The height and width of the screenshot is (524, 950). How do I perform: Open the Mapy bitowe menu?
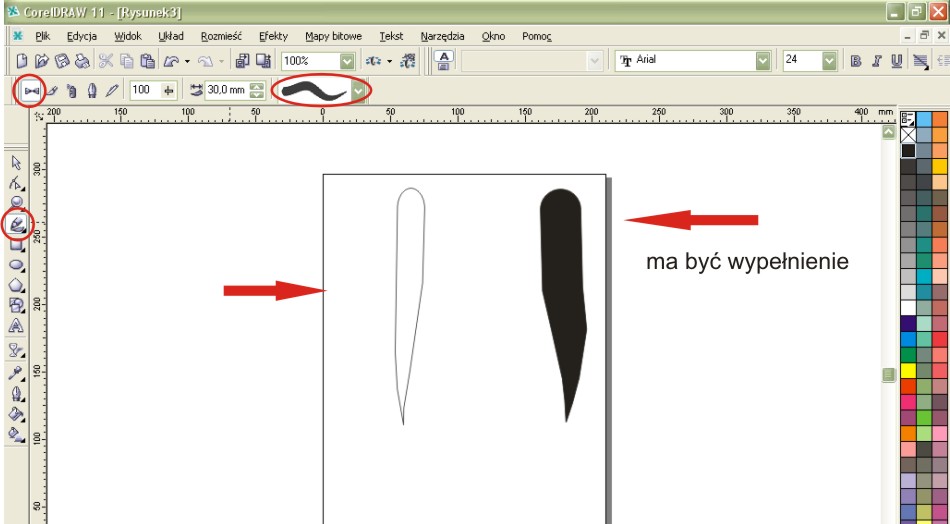click(x=333, y=36)
